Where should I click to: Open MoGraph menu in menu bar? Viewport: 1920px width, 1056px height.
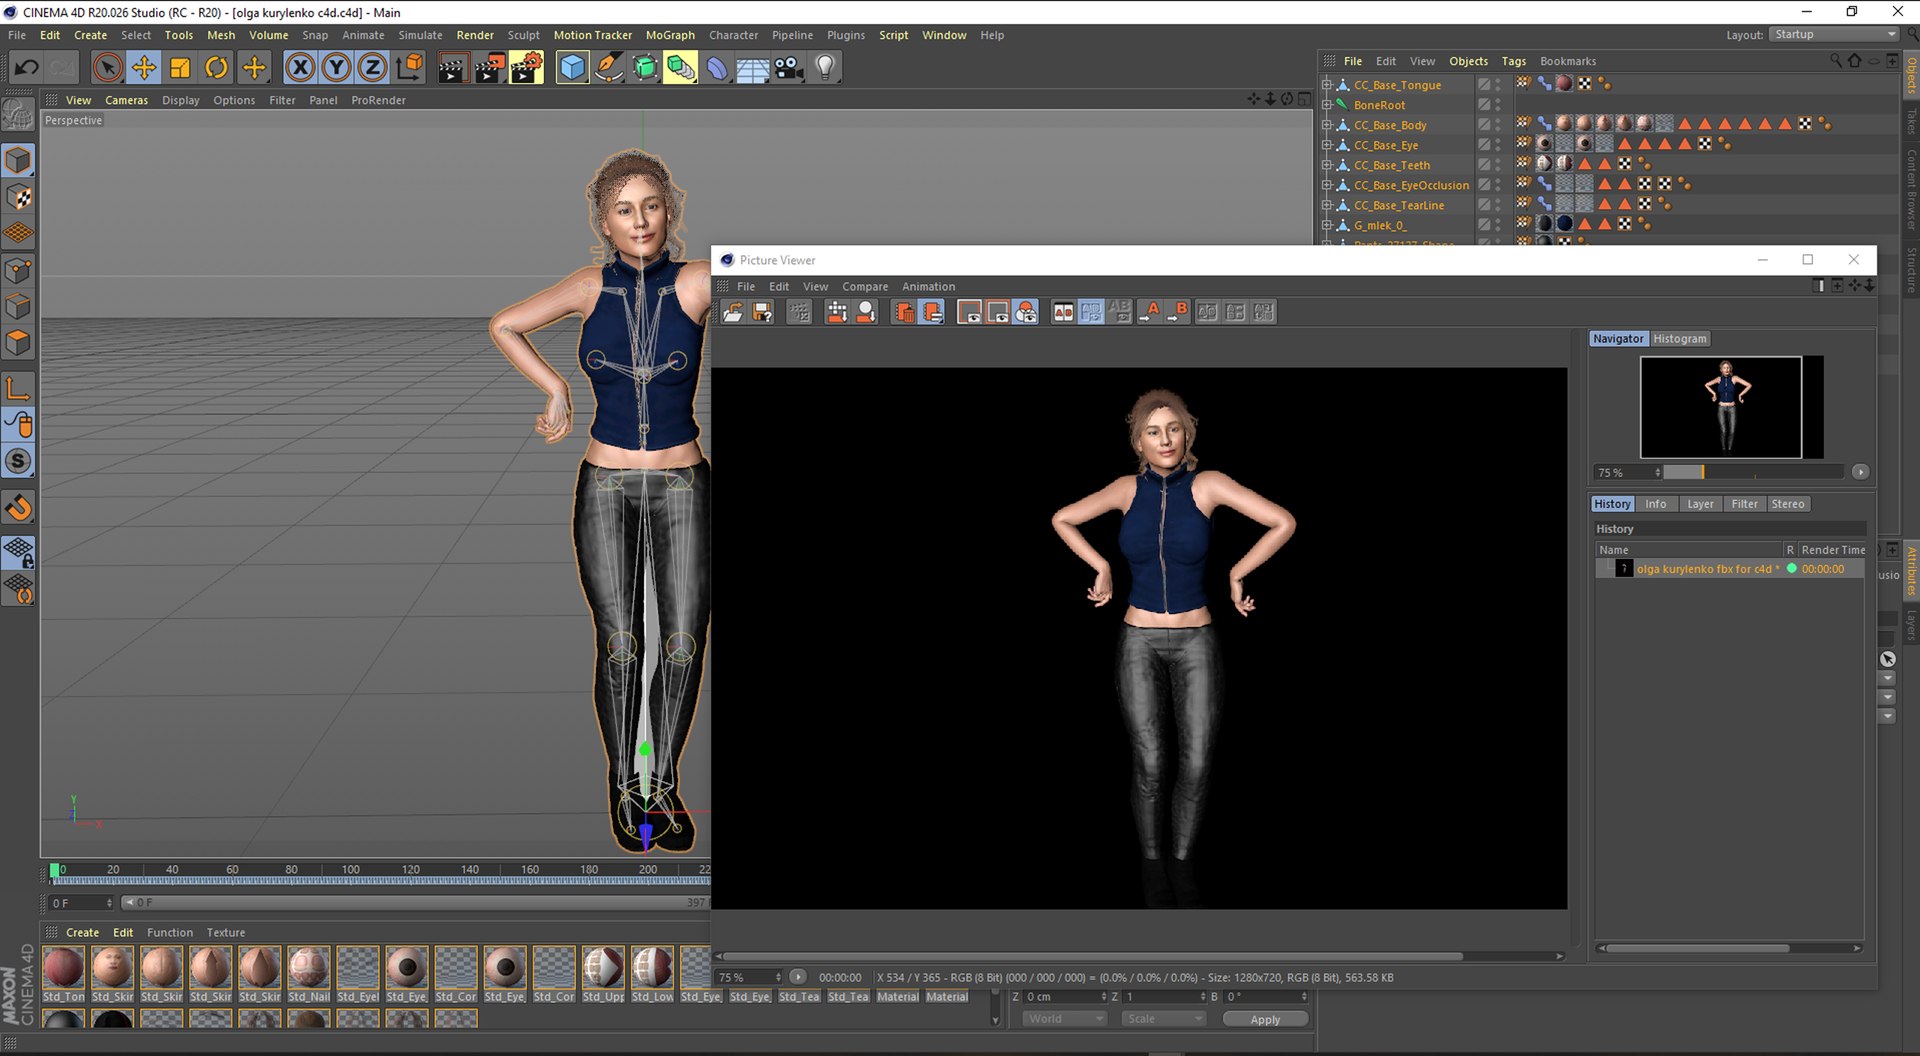[670, 35]
